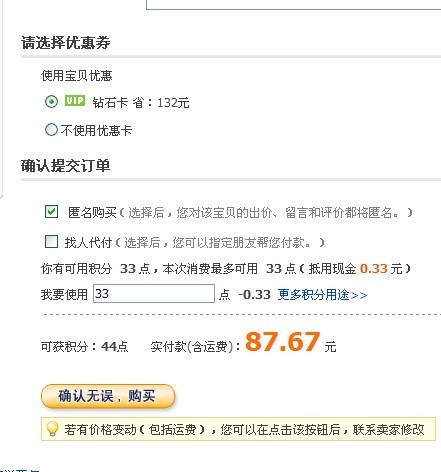
Task: Click the text area above 请选择优惠券
Action: (293, 5)
